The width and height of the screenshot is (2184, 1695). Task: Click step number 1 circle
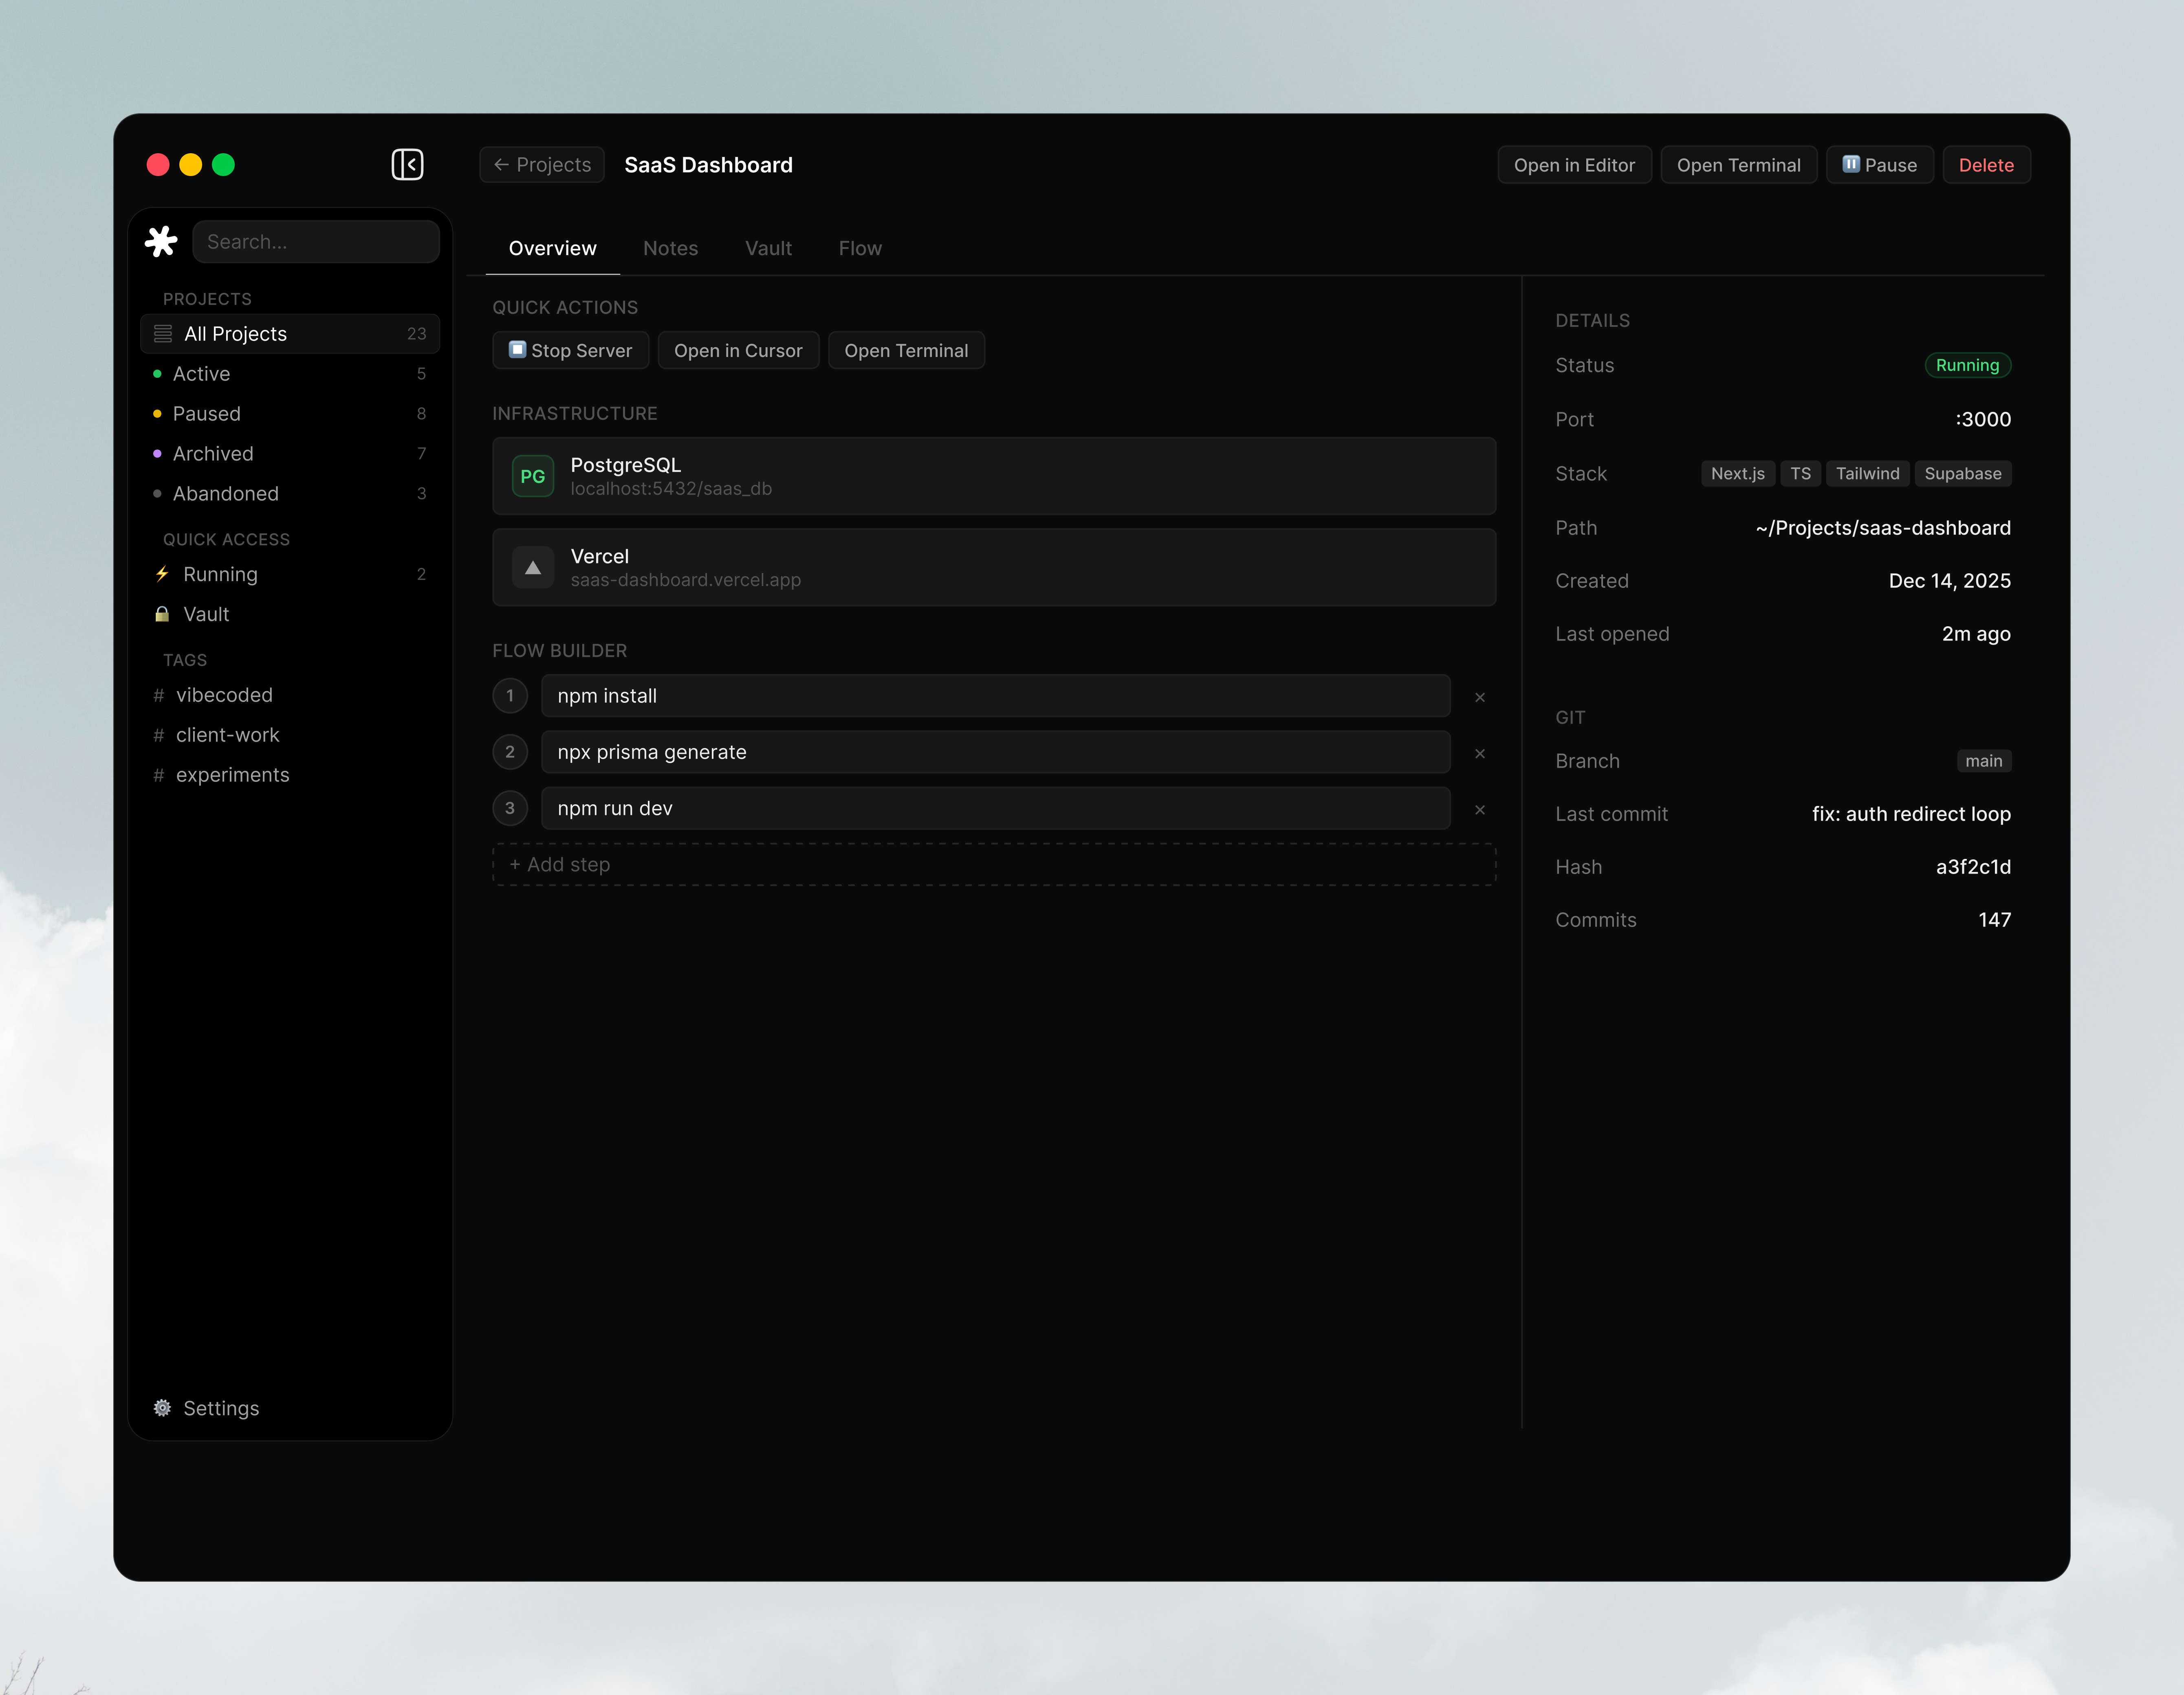510,695
